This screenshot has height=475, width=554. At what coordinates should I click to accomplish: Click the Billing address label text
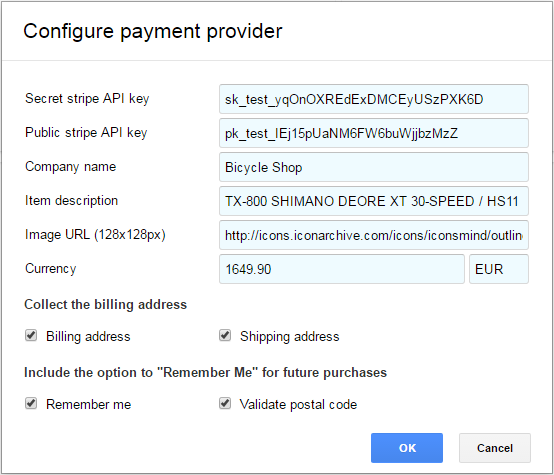[88, 336]
